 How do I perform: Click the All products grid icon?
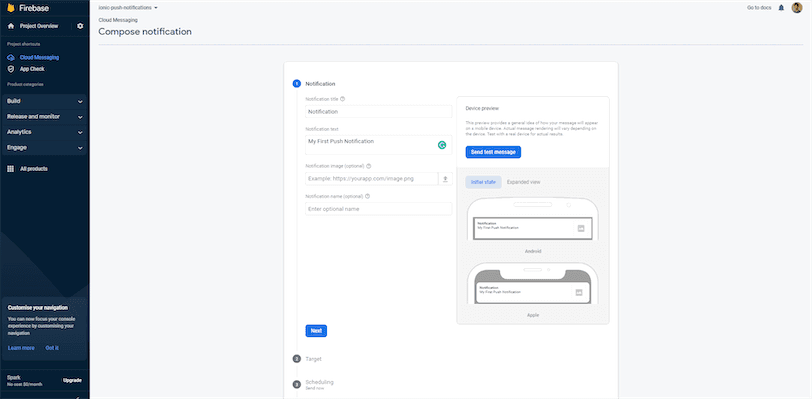pyautogui.click(x=11, y=169)
